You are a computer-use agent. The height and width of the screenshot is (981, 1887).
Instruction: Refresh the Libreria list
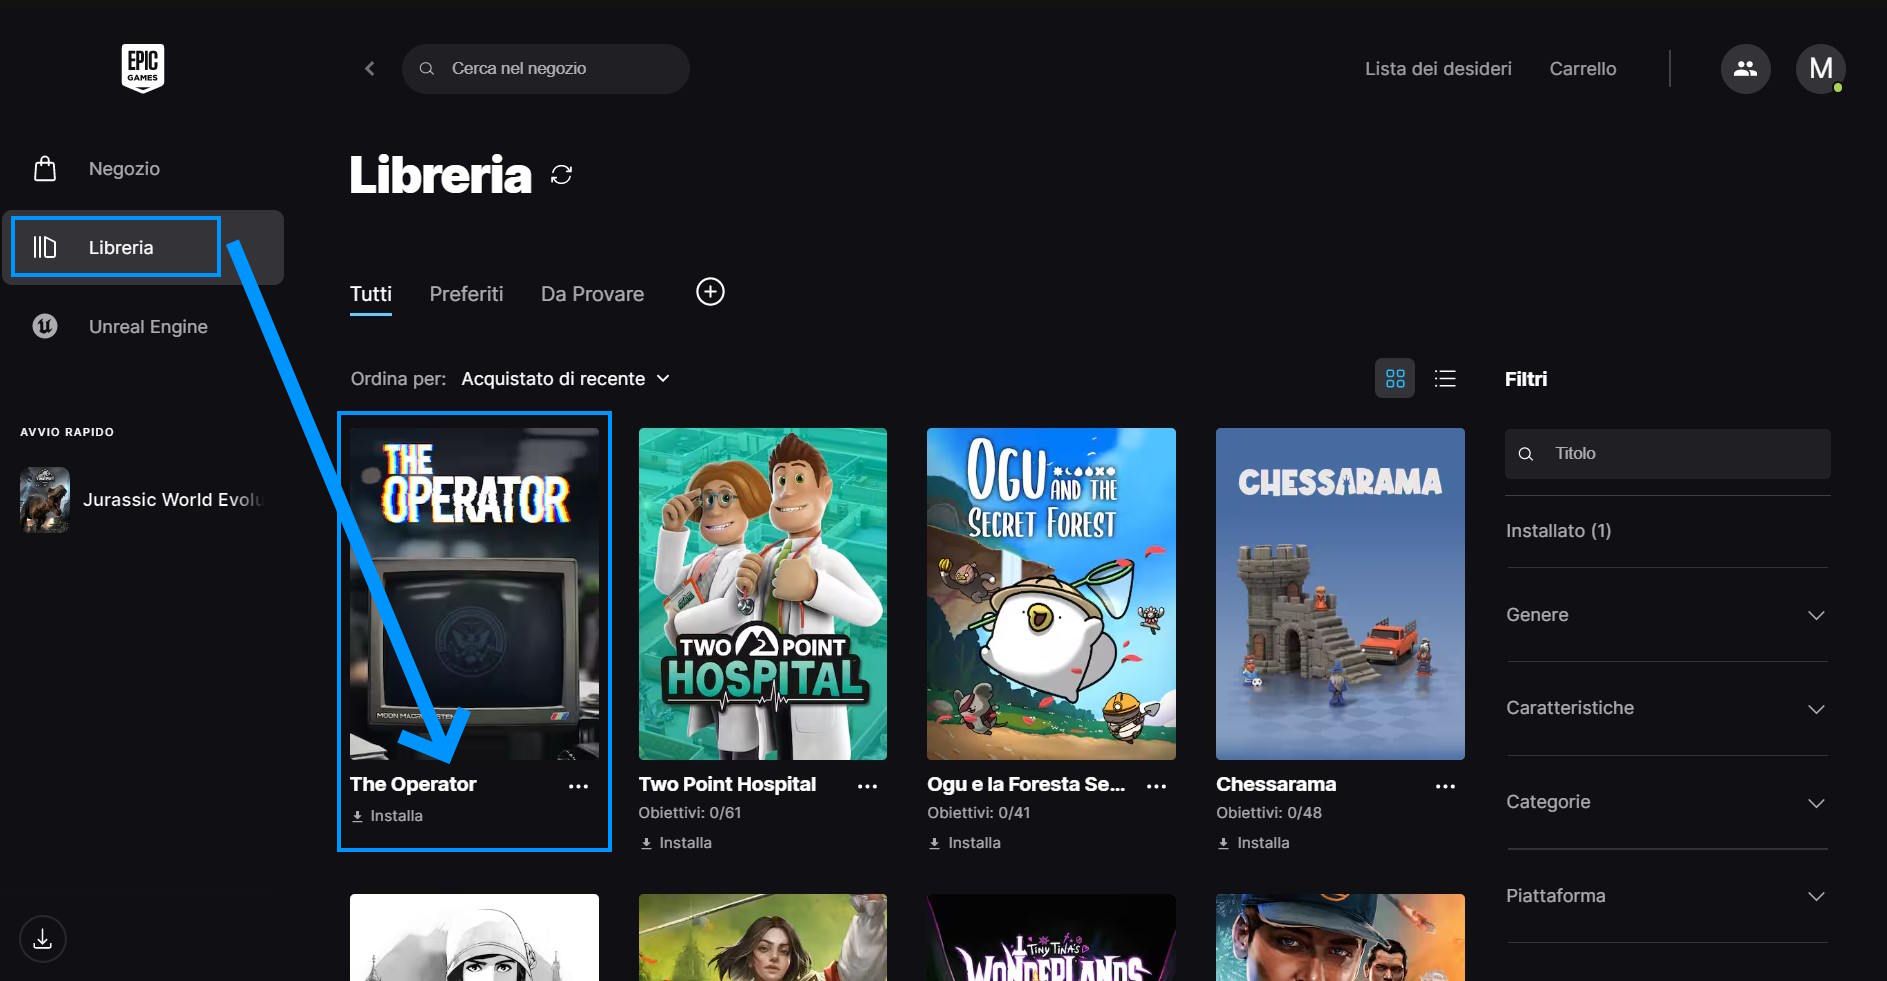pyautogui.click(x=562, y=175)
